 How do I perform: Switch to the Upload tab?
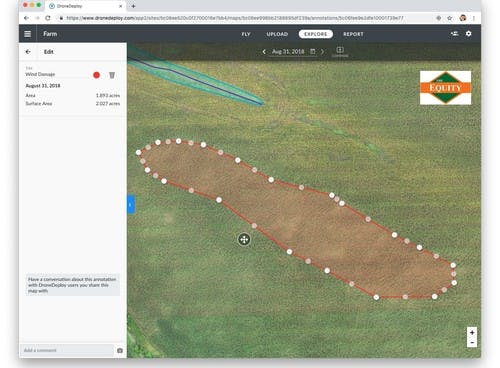pos(277,34)
